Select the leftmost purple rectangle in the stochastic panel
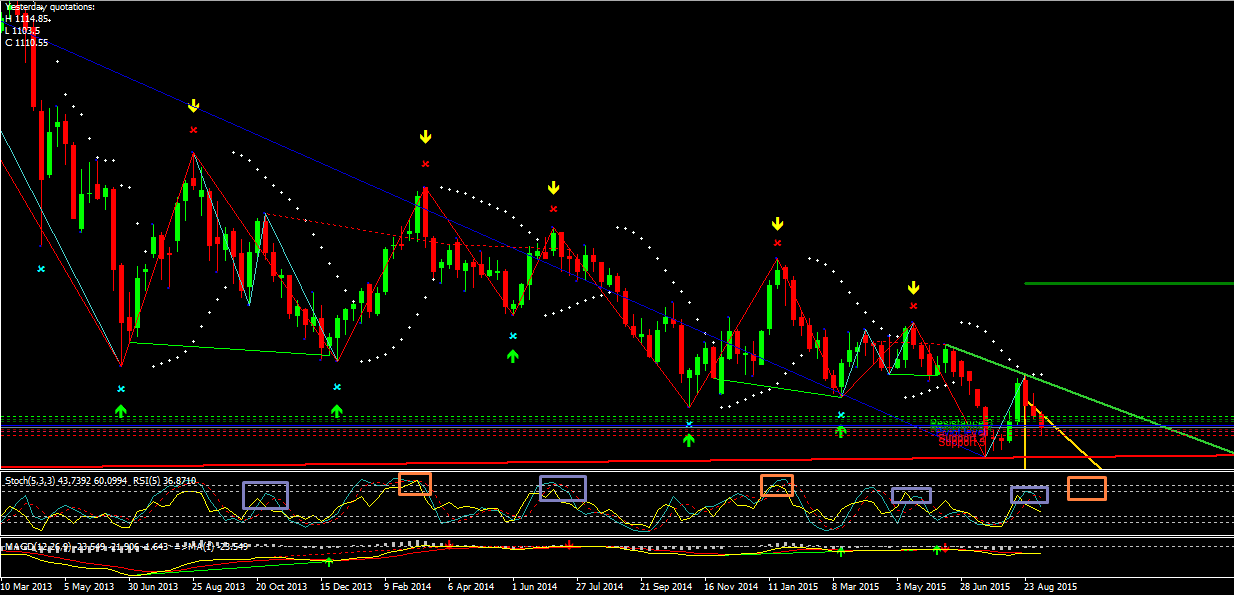 pos(265,496)
